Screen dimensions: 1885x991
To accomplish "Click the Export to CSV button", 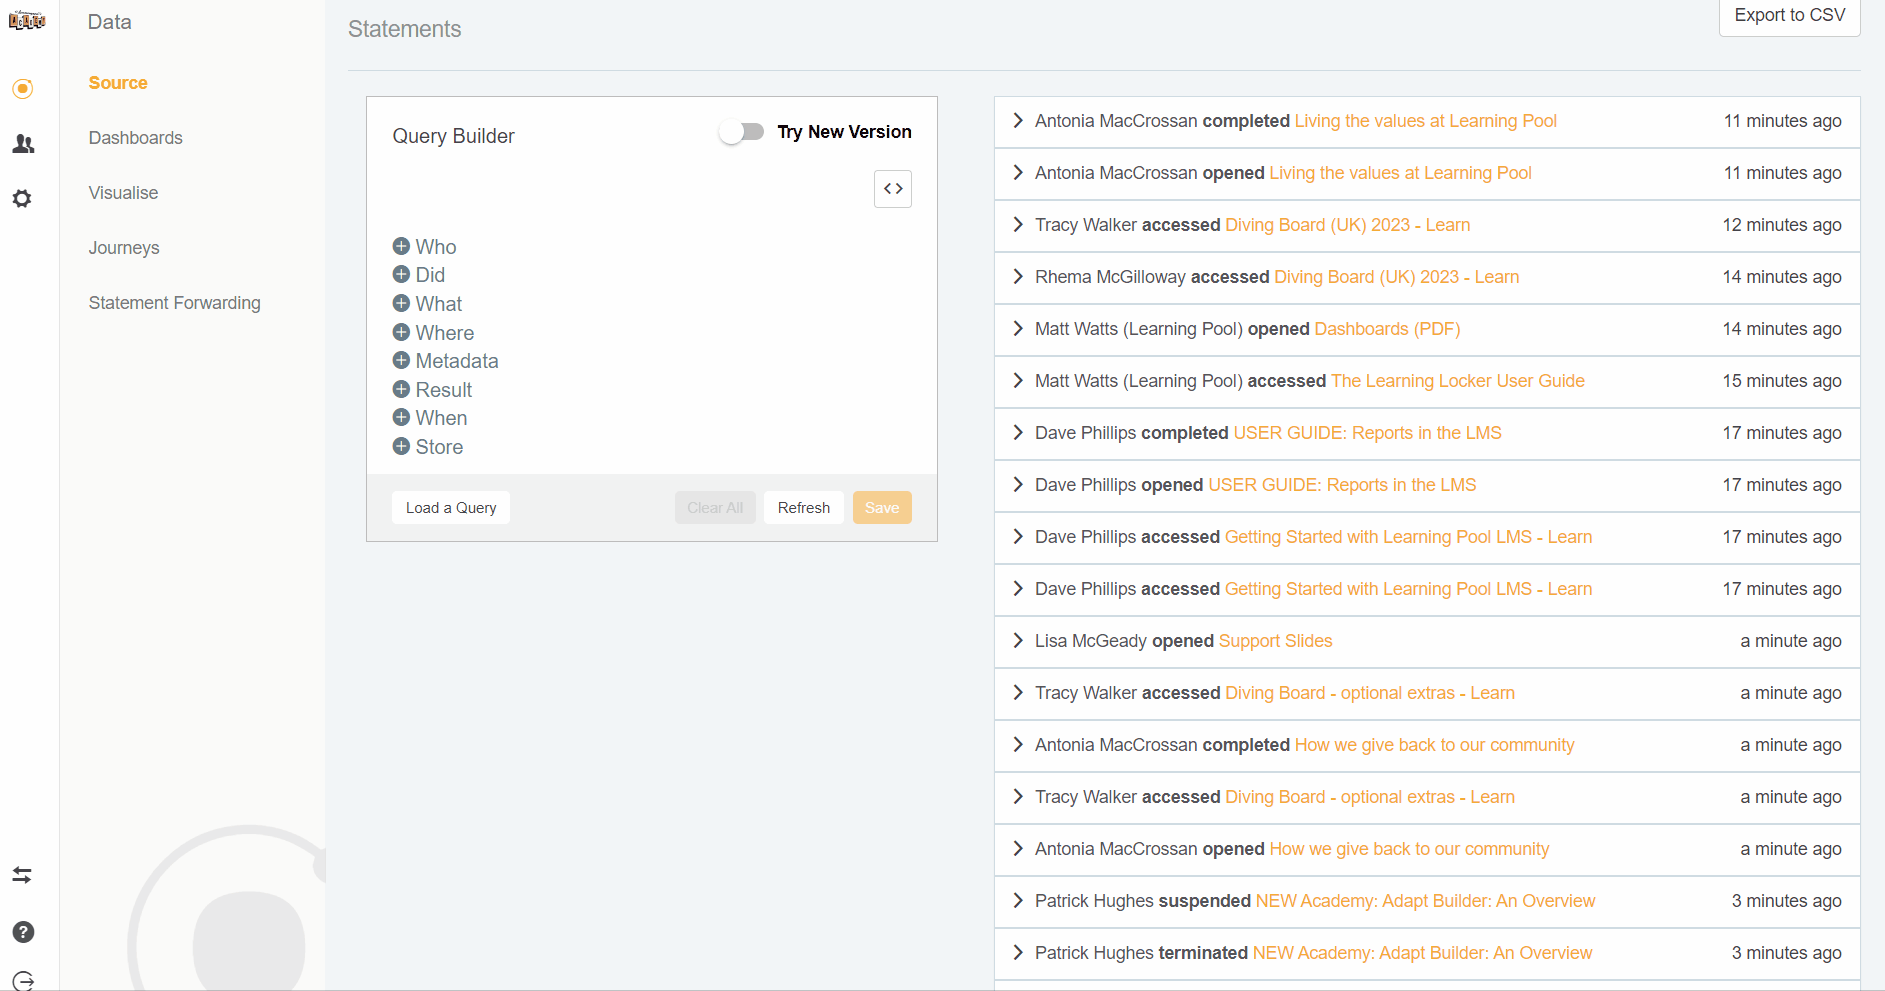I will [x=1789, y=15].
